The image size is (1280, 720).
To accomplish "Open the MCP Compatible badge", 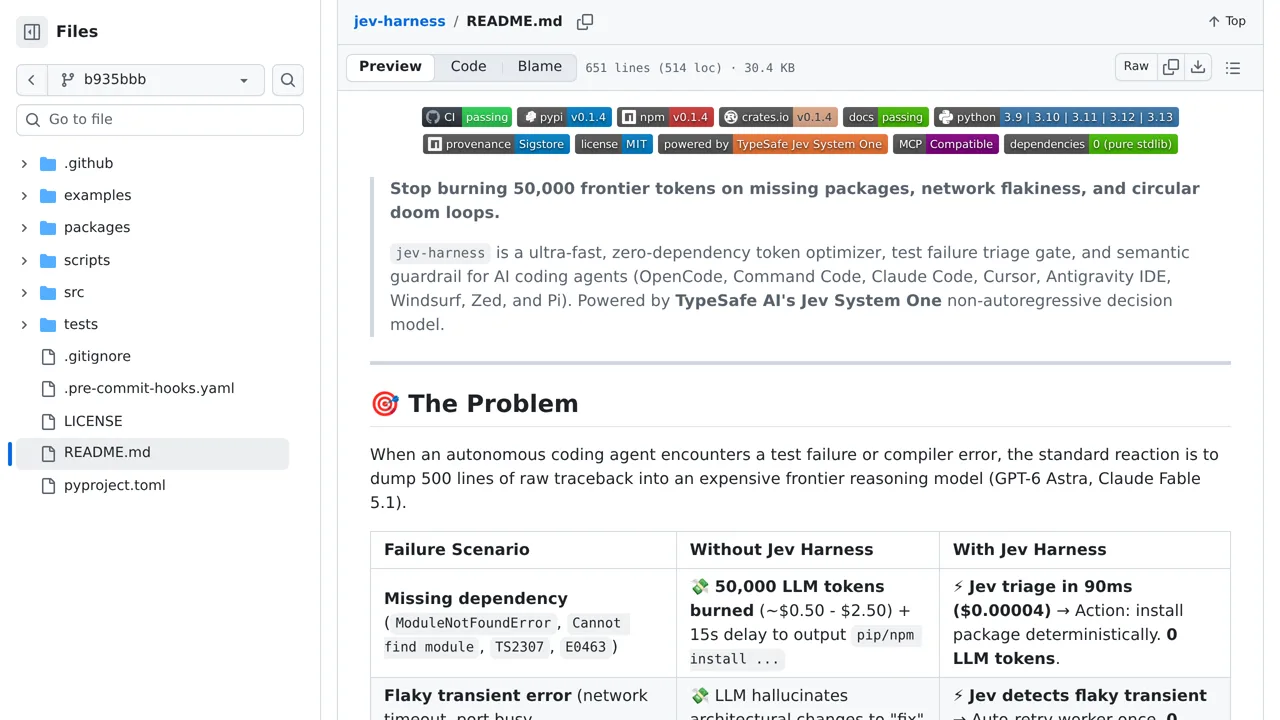I will pyautogui.click(x=946, y=144).
